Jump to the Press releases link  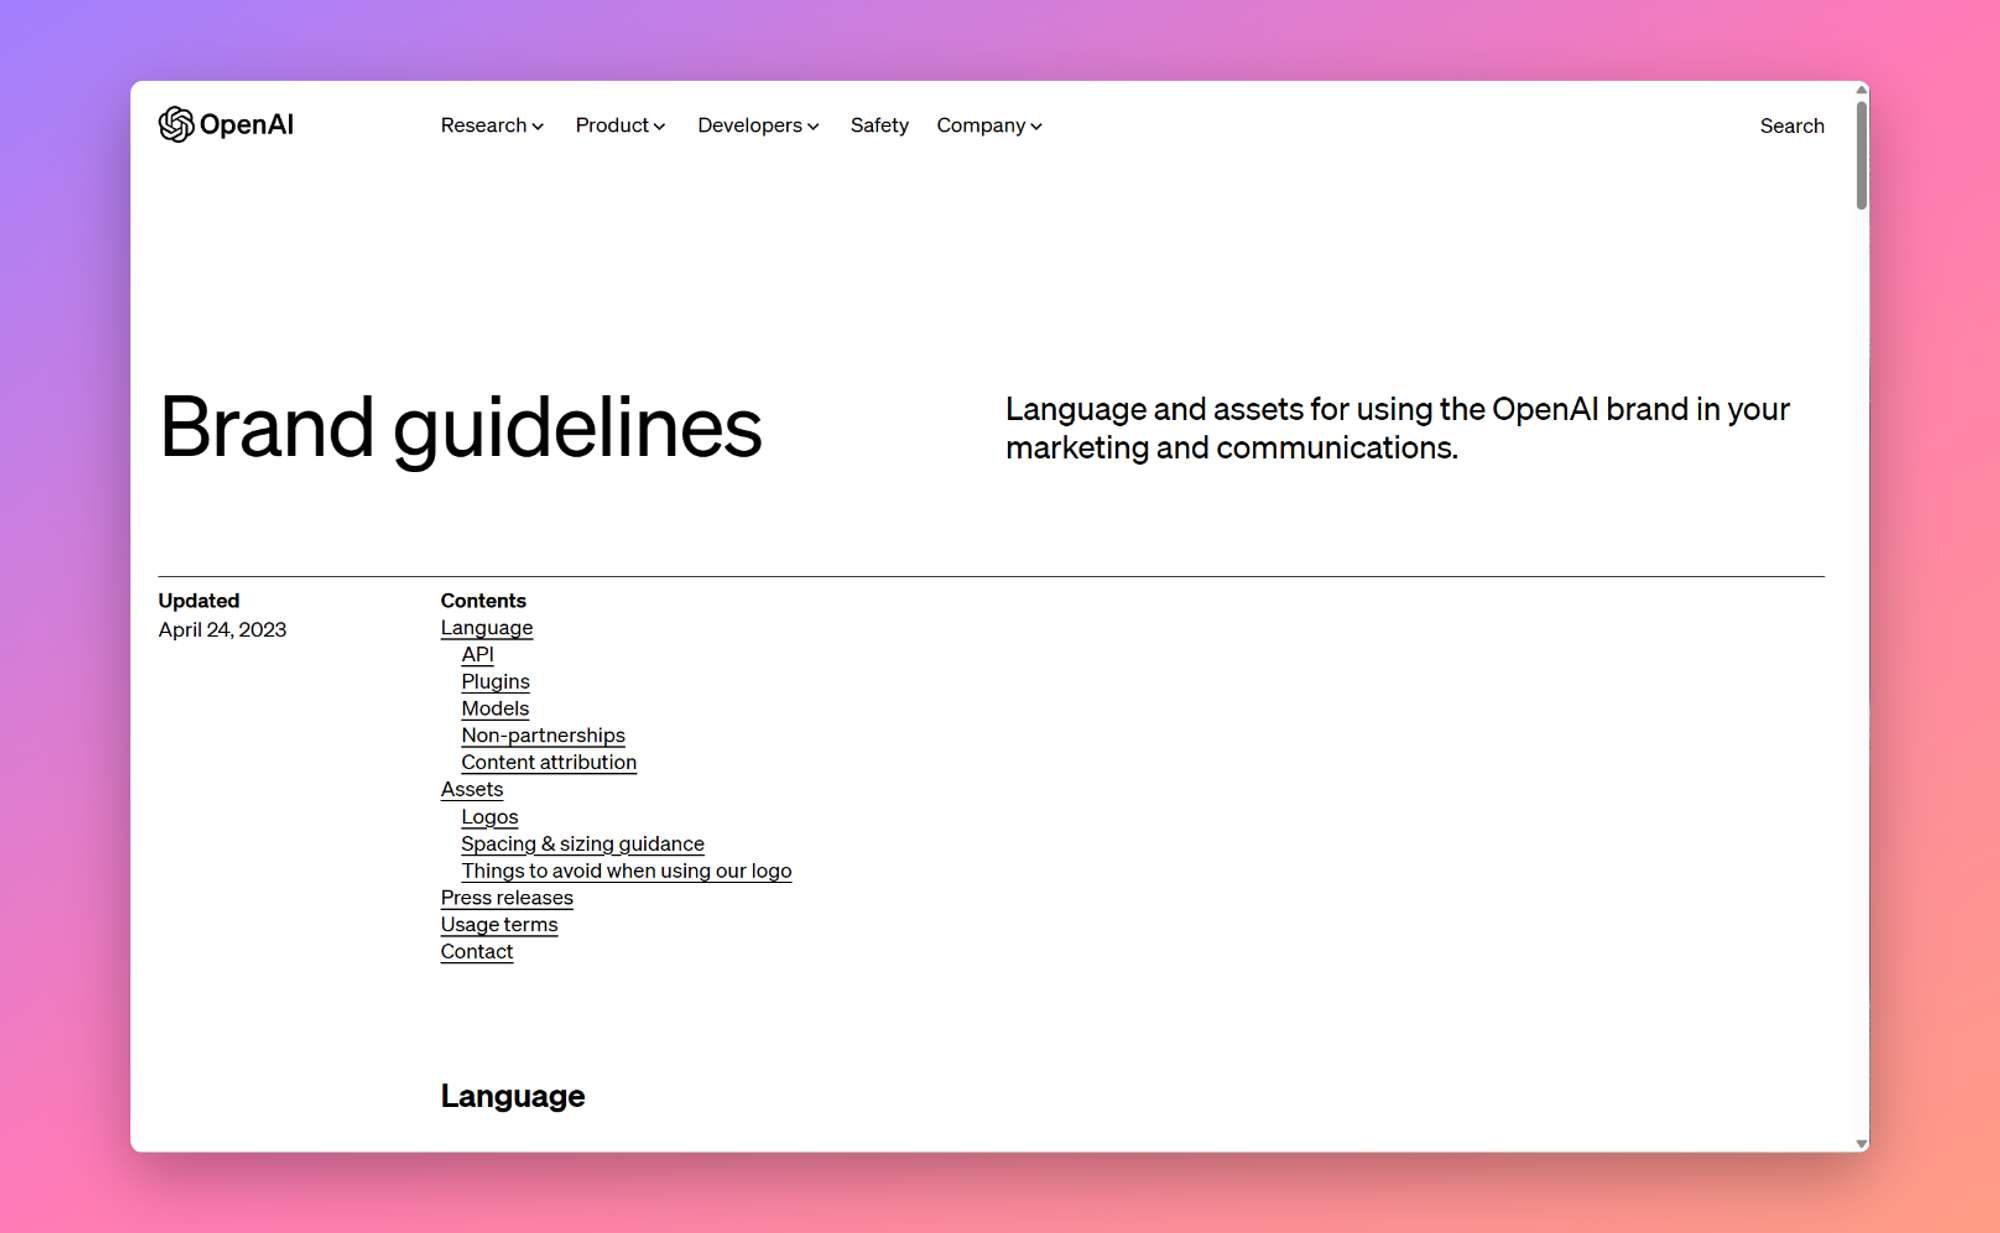506,898
